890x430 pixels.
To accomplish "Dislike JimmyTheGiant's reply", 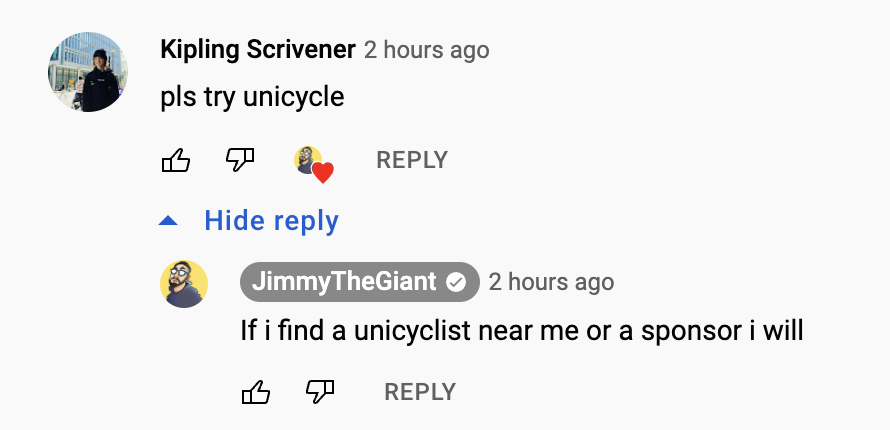I will [320, 392].
